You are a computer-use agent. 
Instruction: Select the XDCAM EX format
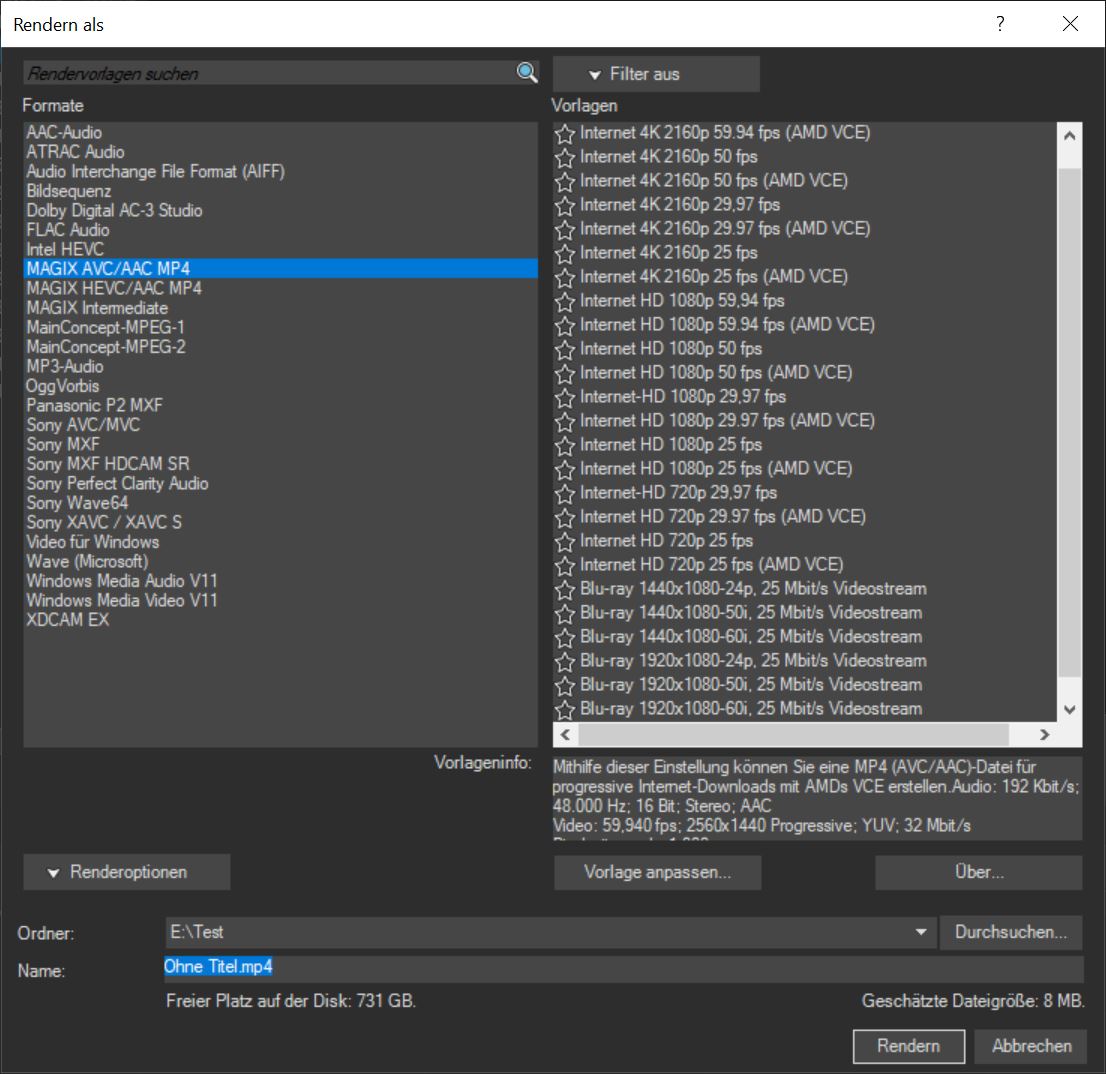click(281, 620)
